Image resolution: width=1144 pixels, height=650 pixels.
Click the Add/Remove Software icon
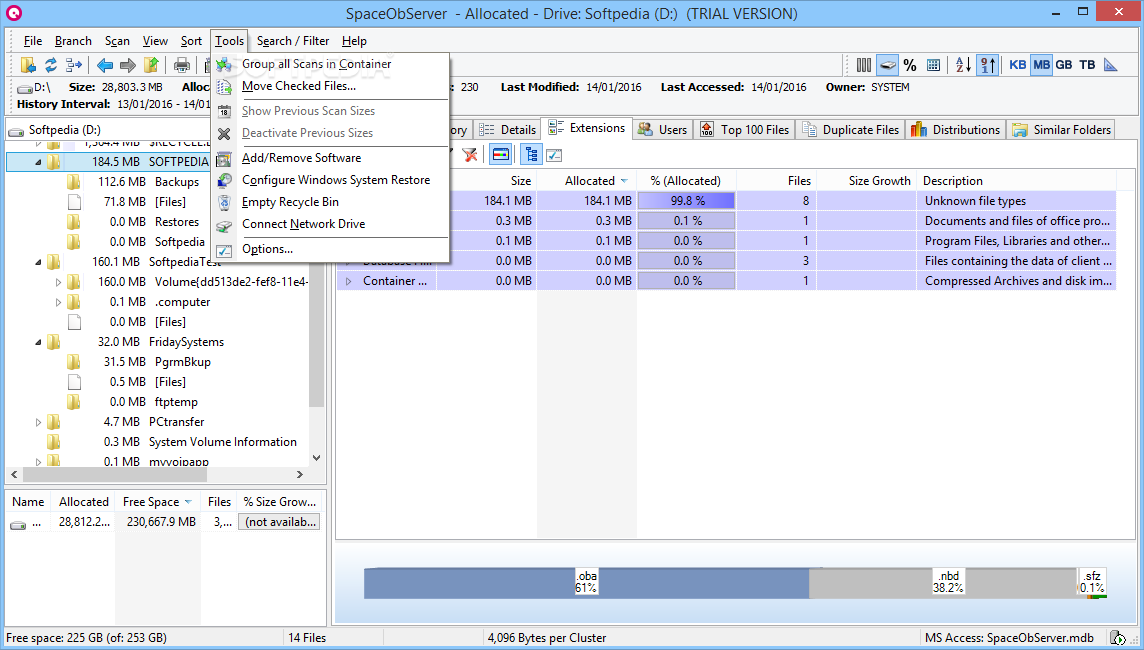point(225,158)
